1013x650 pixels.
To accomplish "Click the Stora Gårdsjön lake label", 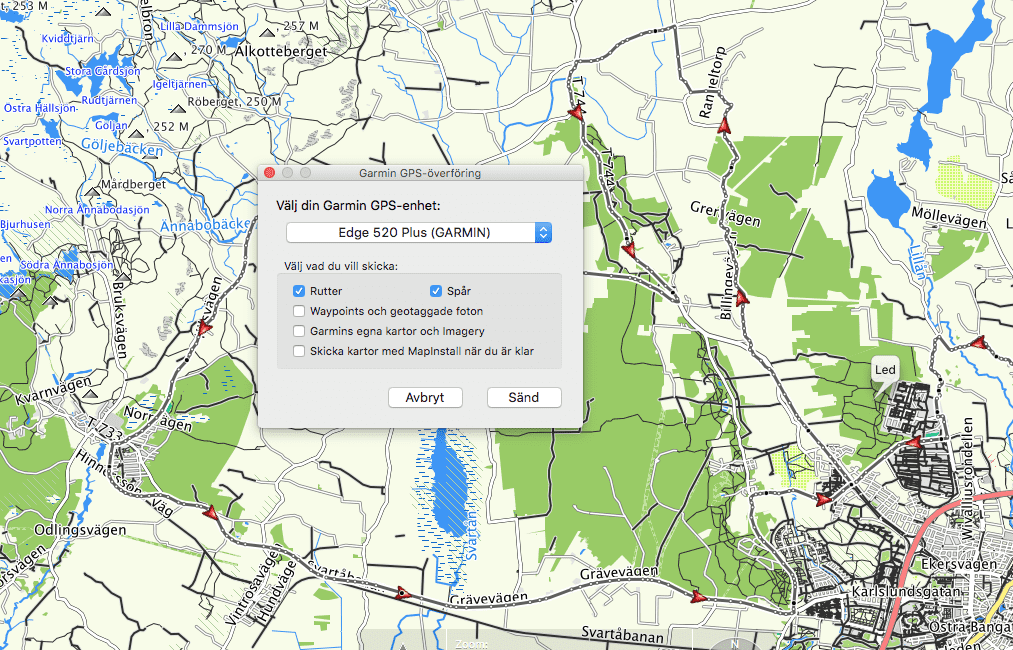I will pyautogui.click(x=103, y=71).
